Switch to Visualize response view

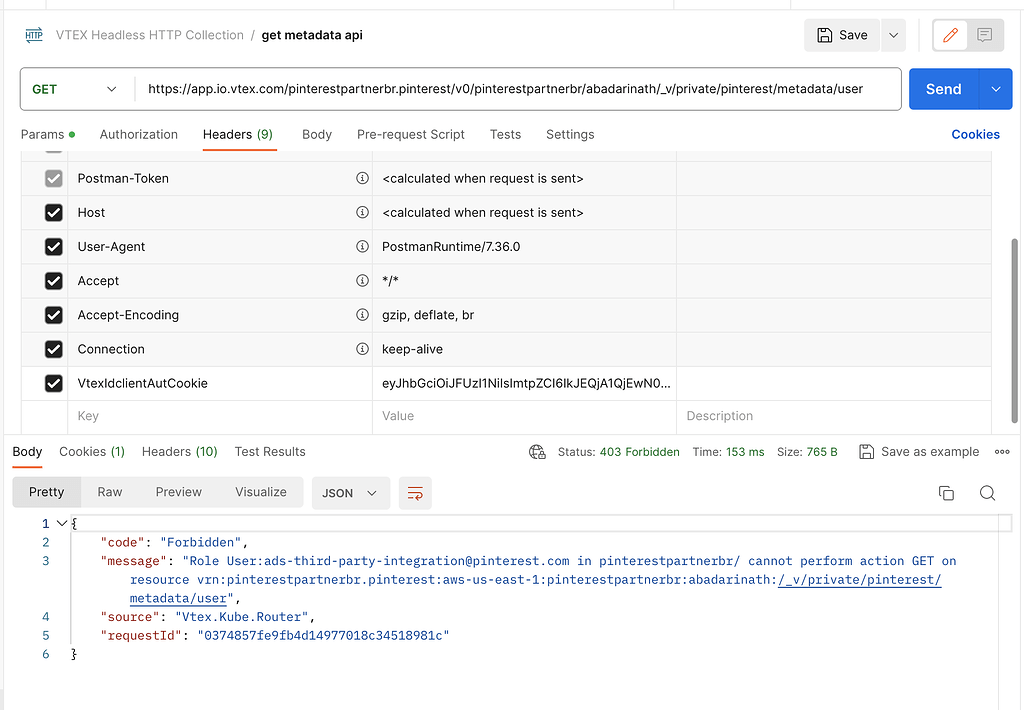[261, 492]
